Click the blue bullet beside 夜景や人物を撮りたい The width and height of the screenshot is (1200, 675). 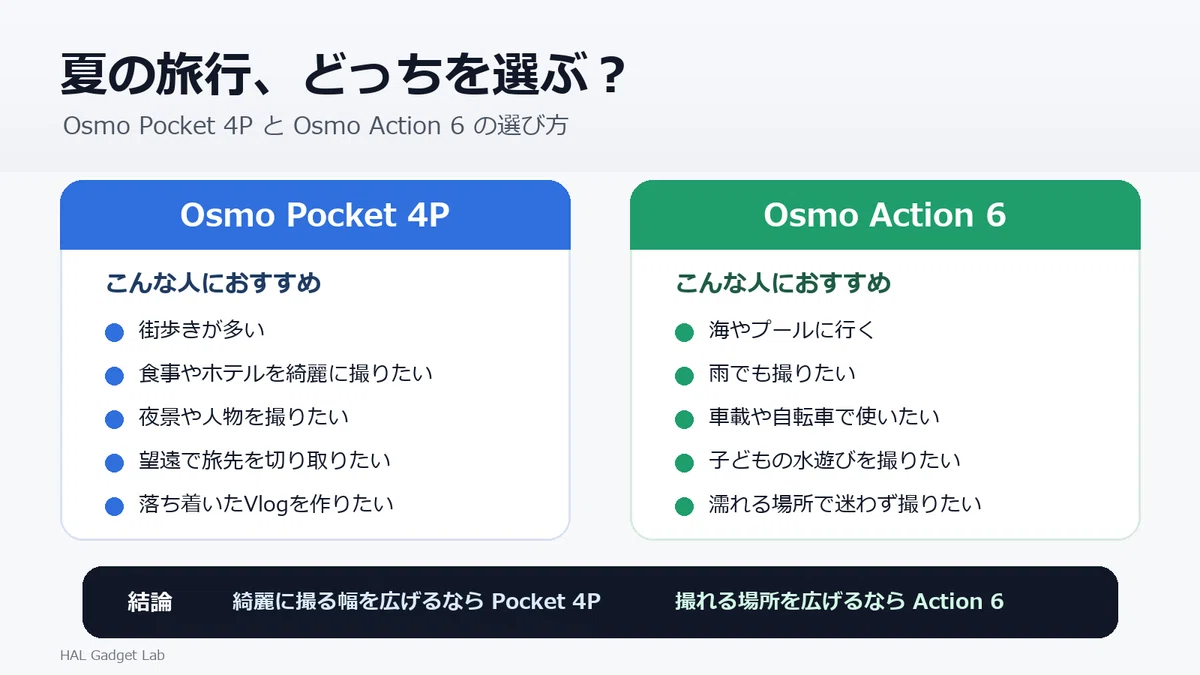[x=114, y=419]
